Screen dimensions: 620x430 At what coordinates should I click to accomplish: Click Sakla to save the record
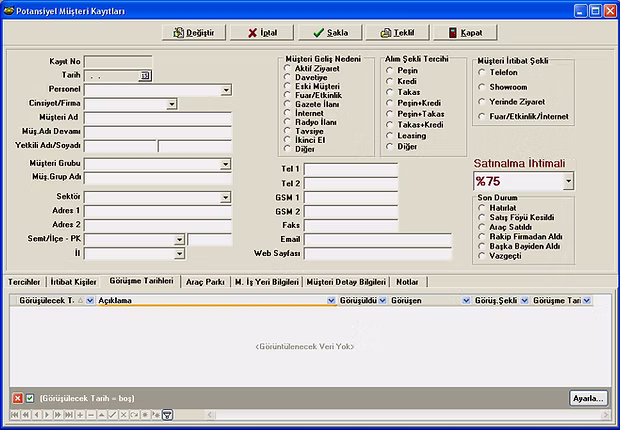pos(329,33)
